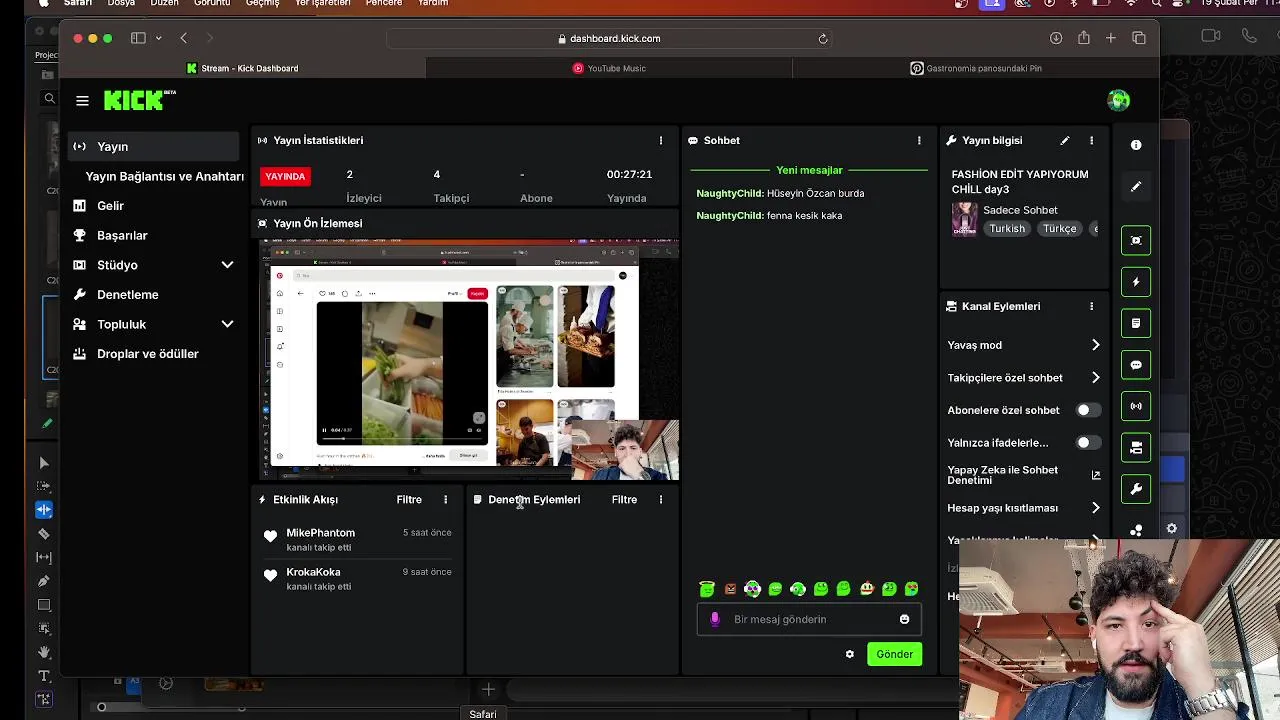Click Safari share icon
The image size is (1280, 720).
point(1083,38)
